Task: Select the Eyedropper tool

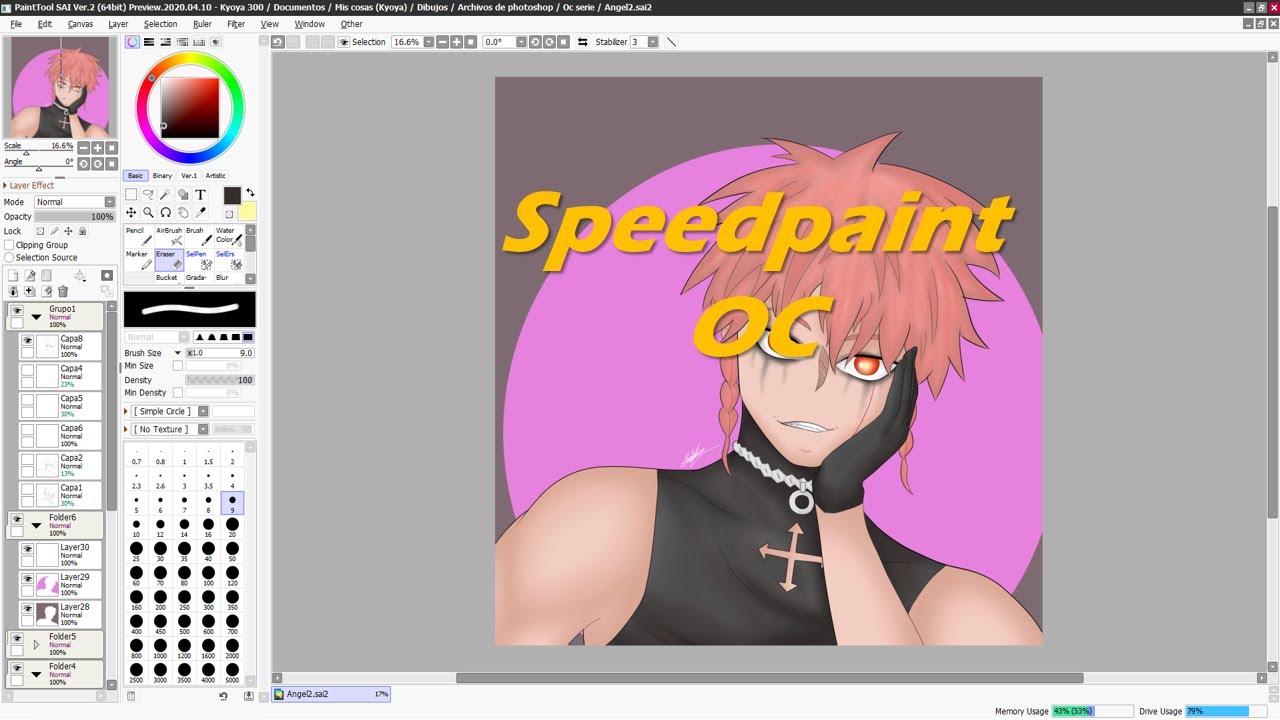Action: (200, 212)
